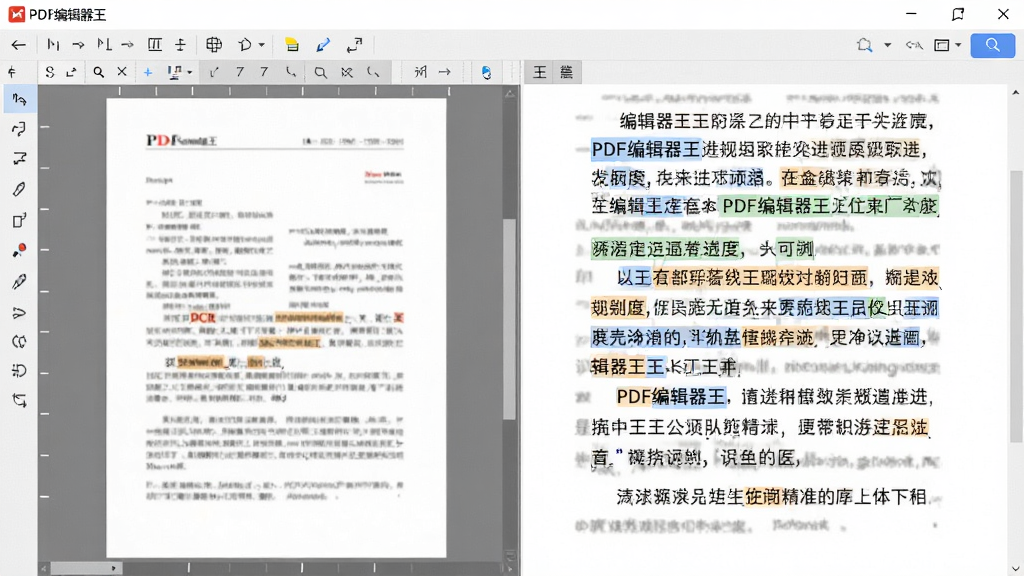Click the blue search button
The width and height of the screenshot is (1024, 576).
coord(992,45)
